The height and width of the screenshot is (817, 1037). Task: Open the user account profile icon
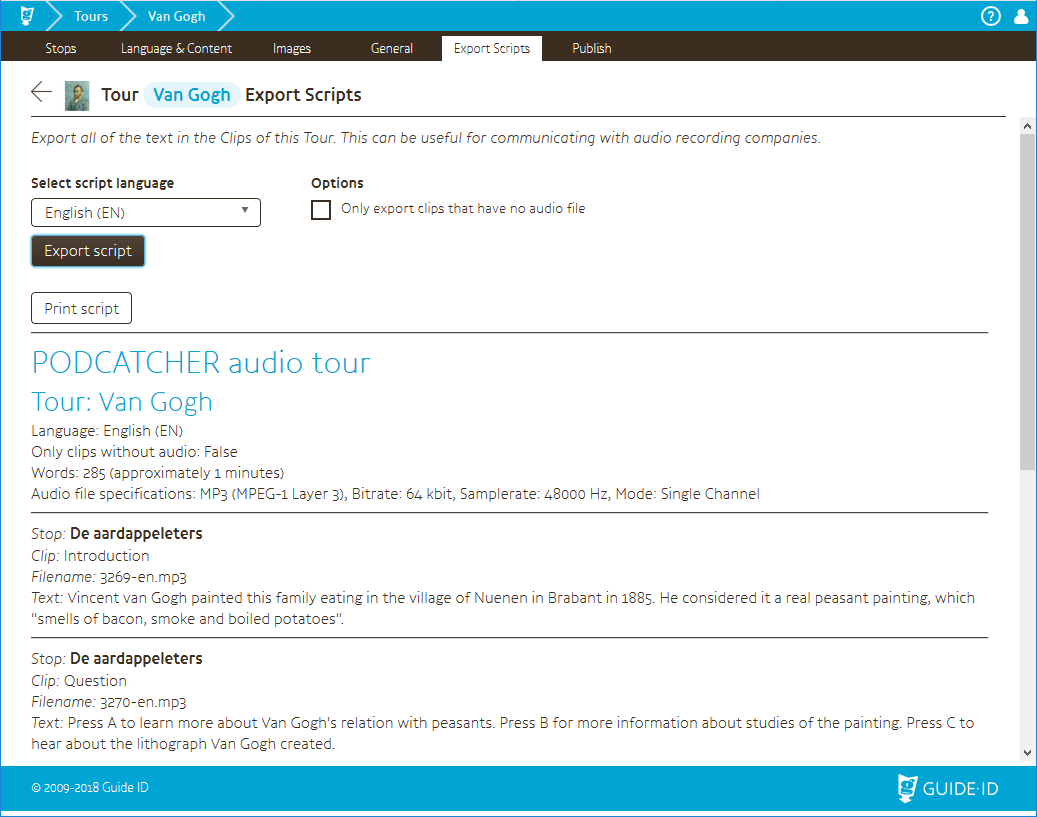click(x=1022, y=16)
